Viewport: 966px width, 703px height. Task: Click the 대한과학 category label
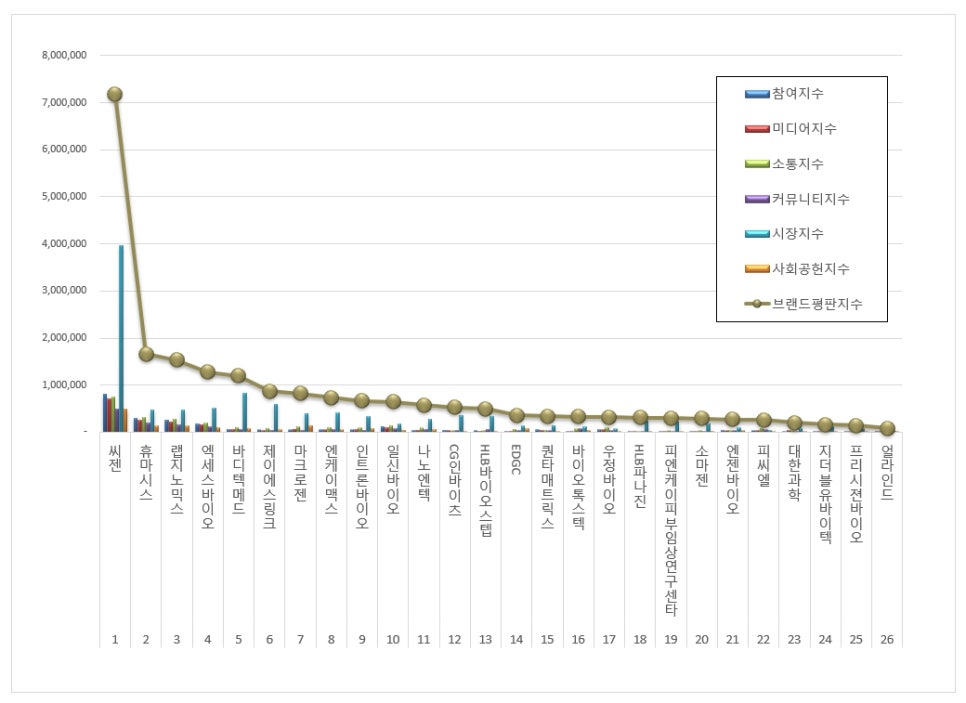point(794,472)
